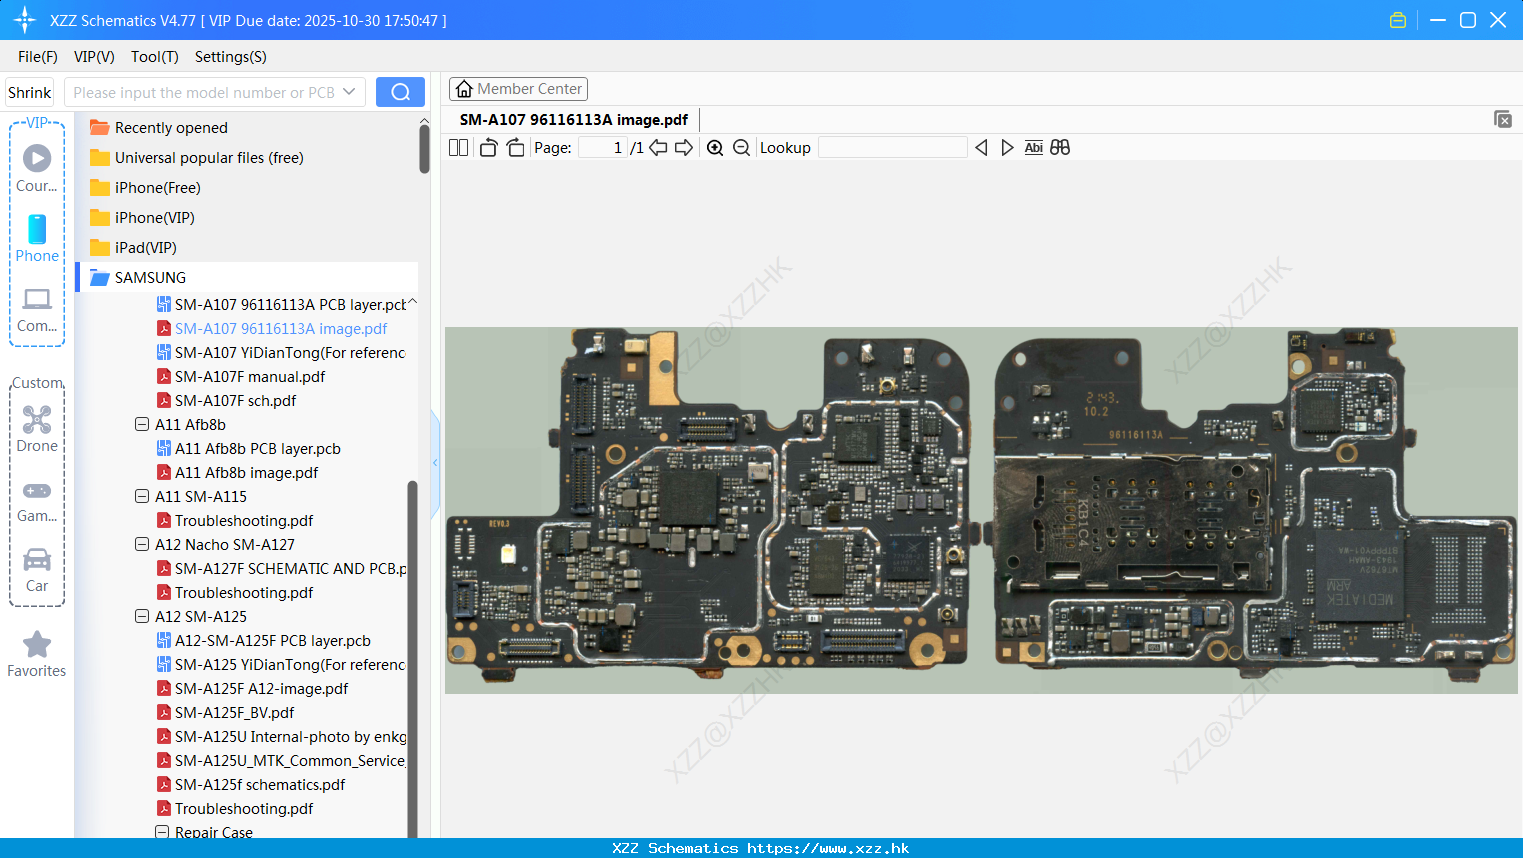This screenshot has height=858, width=1523.
Task: Collapse the A12 Nacho SM-A127 node
Action: click(142, 544)
